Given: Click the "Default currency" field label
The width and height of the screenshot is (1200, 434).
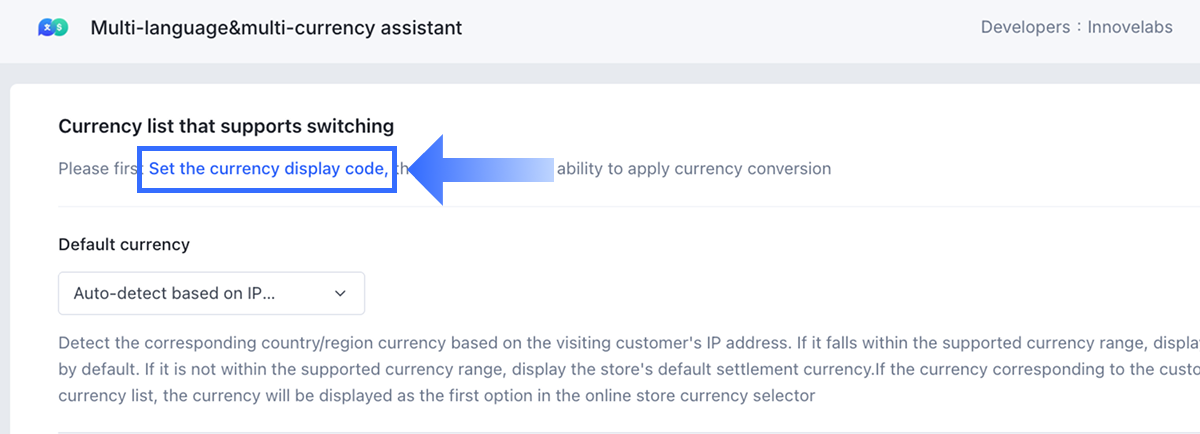Looking at the screenshot, I should pos(124,244).
